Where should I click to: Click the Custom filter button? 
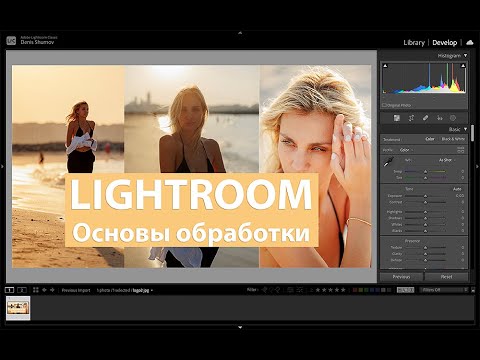tap(405, 290)
